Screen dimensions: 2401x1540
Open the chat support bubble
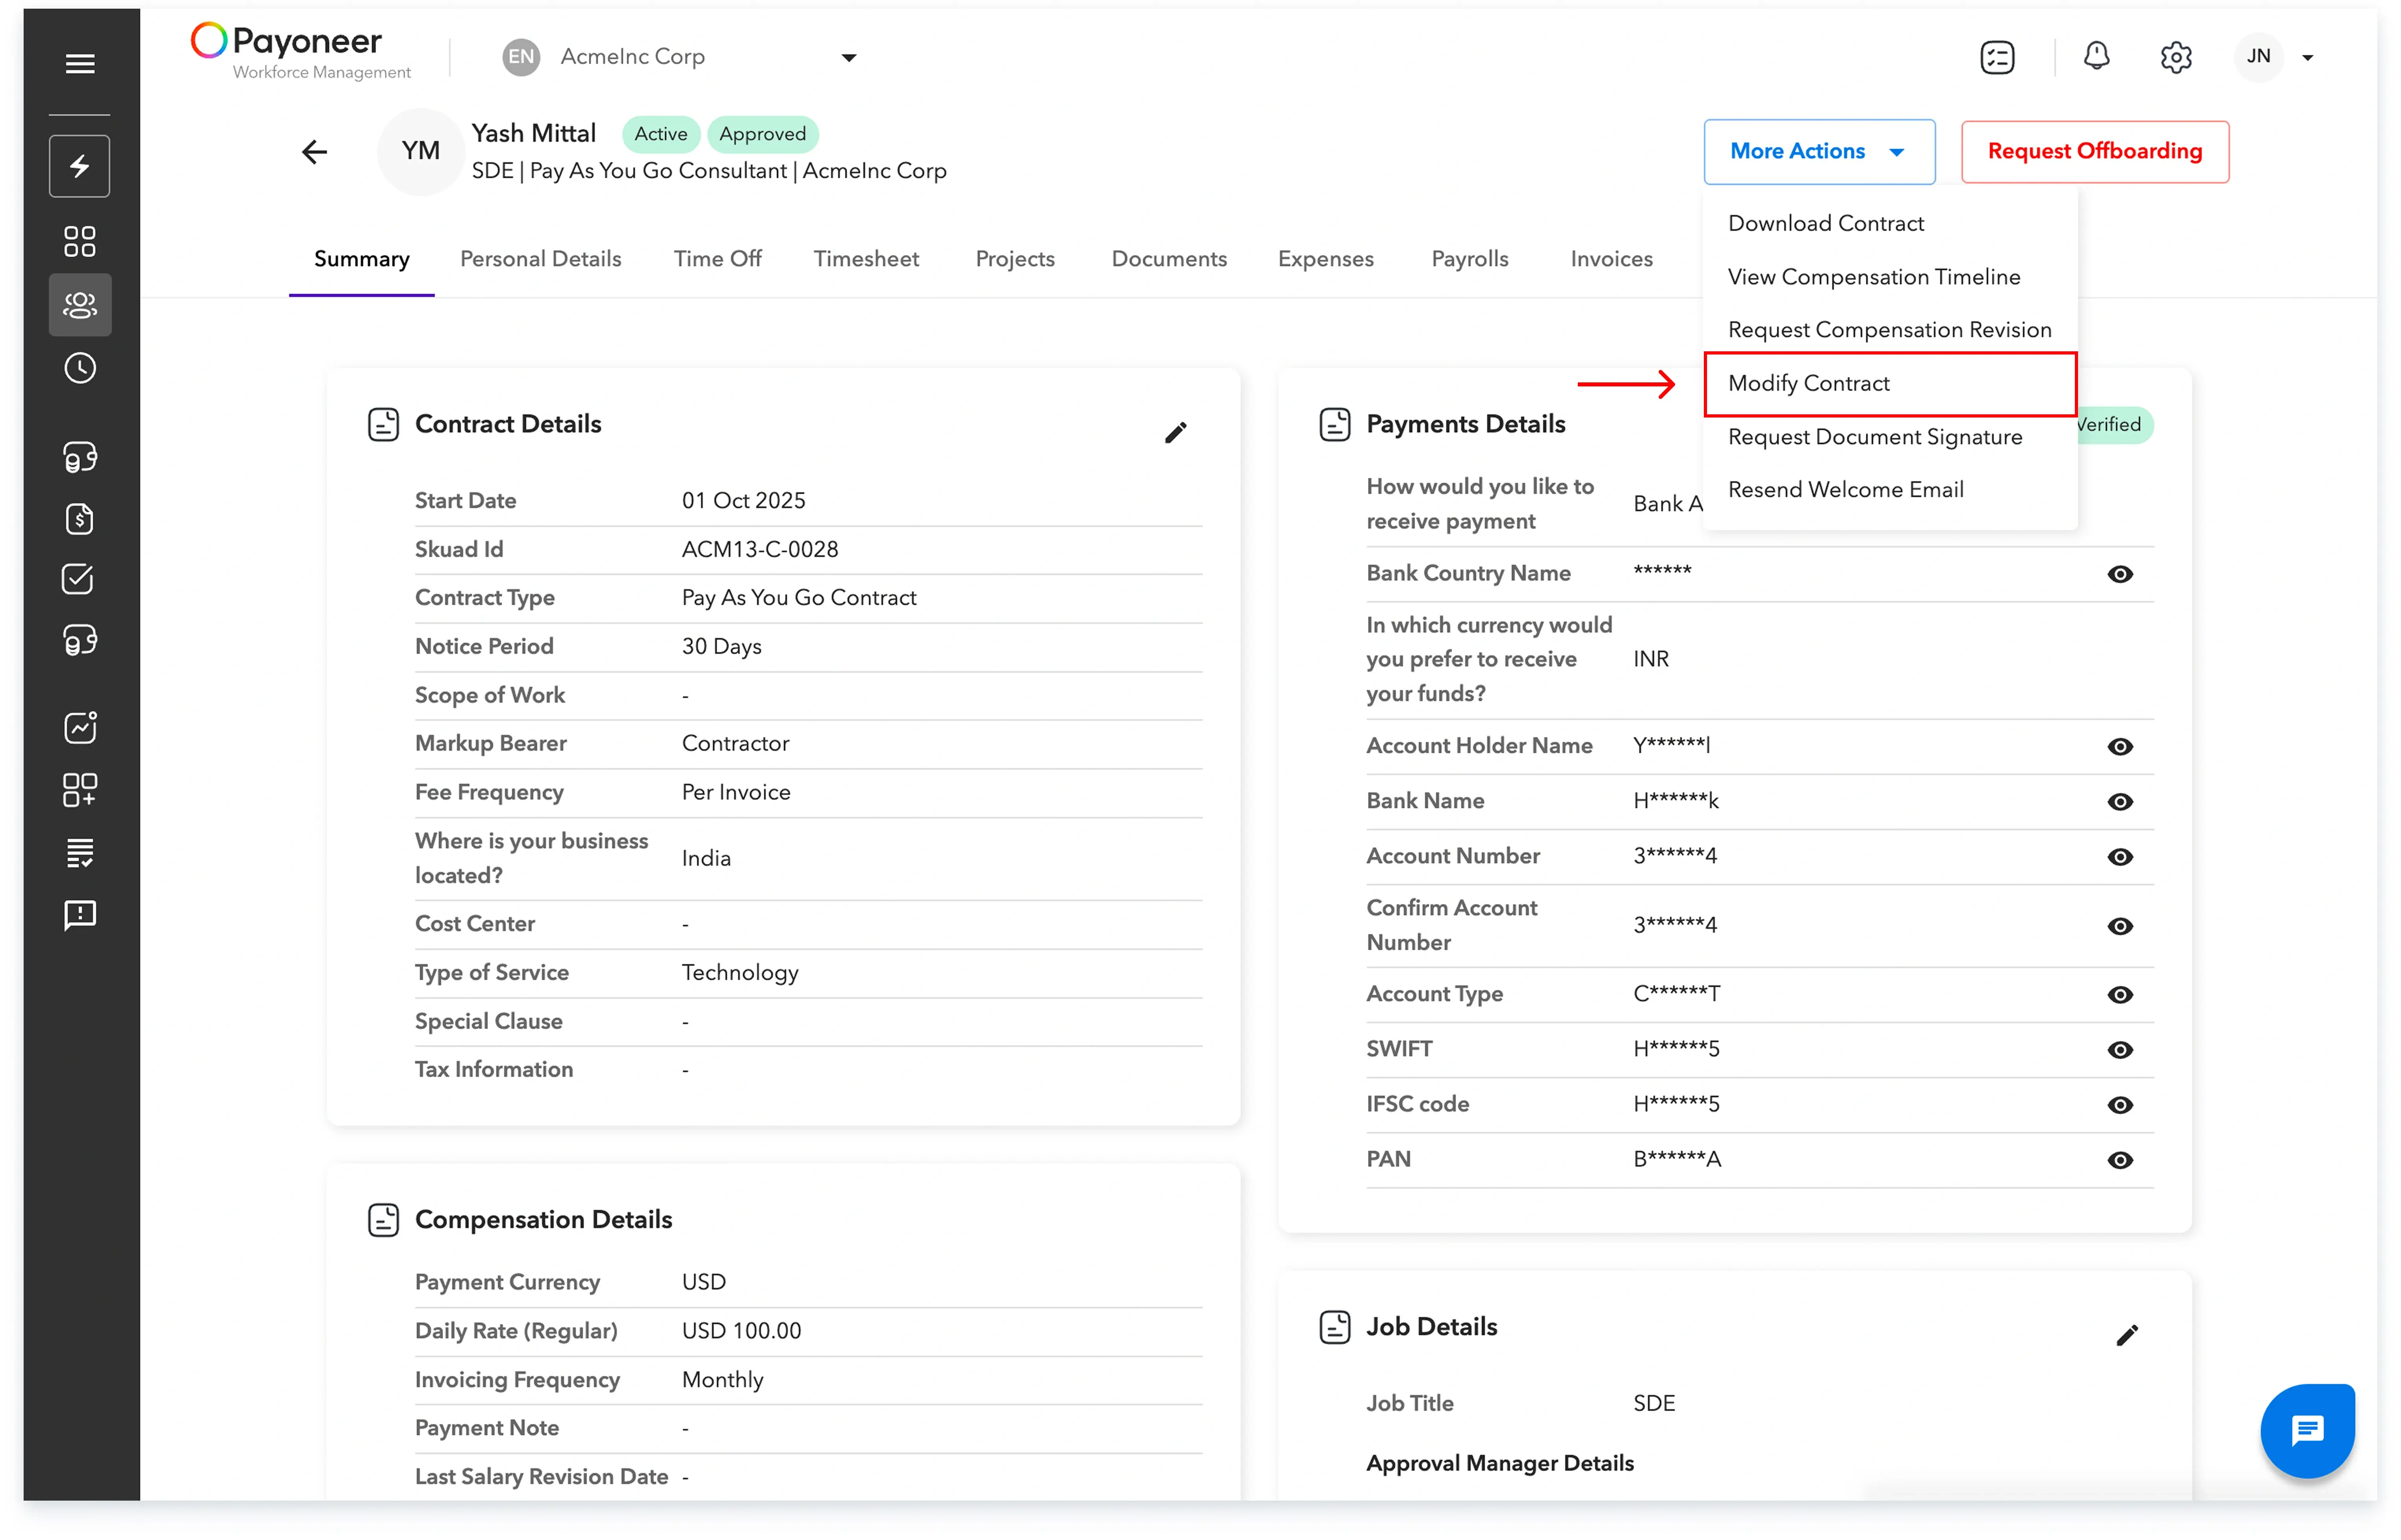tap(2306, 1430)
